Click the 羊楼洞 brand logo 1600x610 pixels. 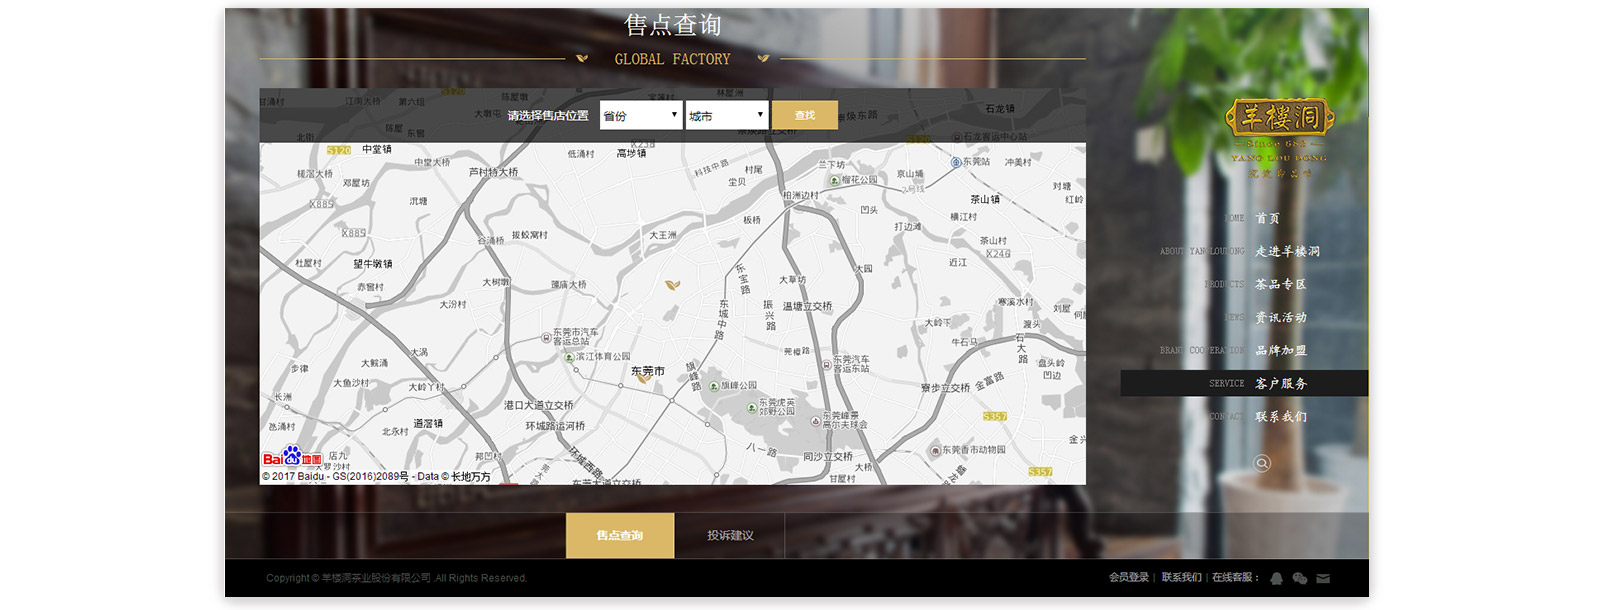point(1280,138)
